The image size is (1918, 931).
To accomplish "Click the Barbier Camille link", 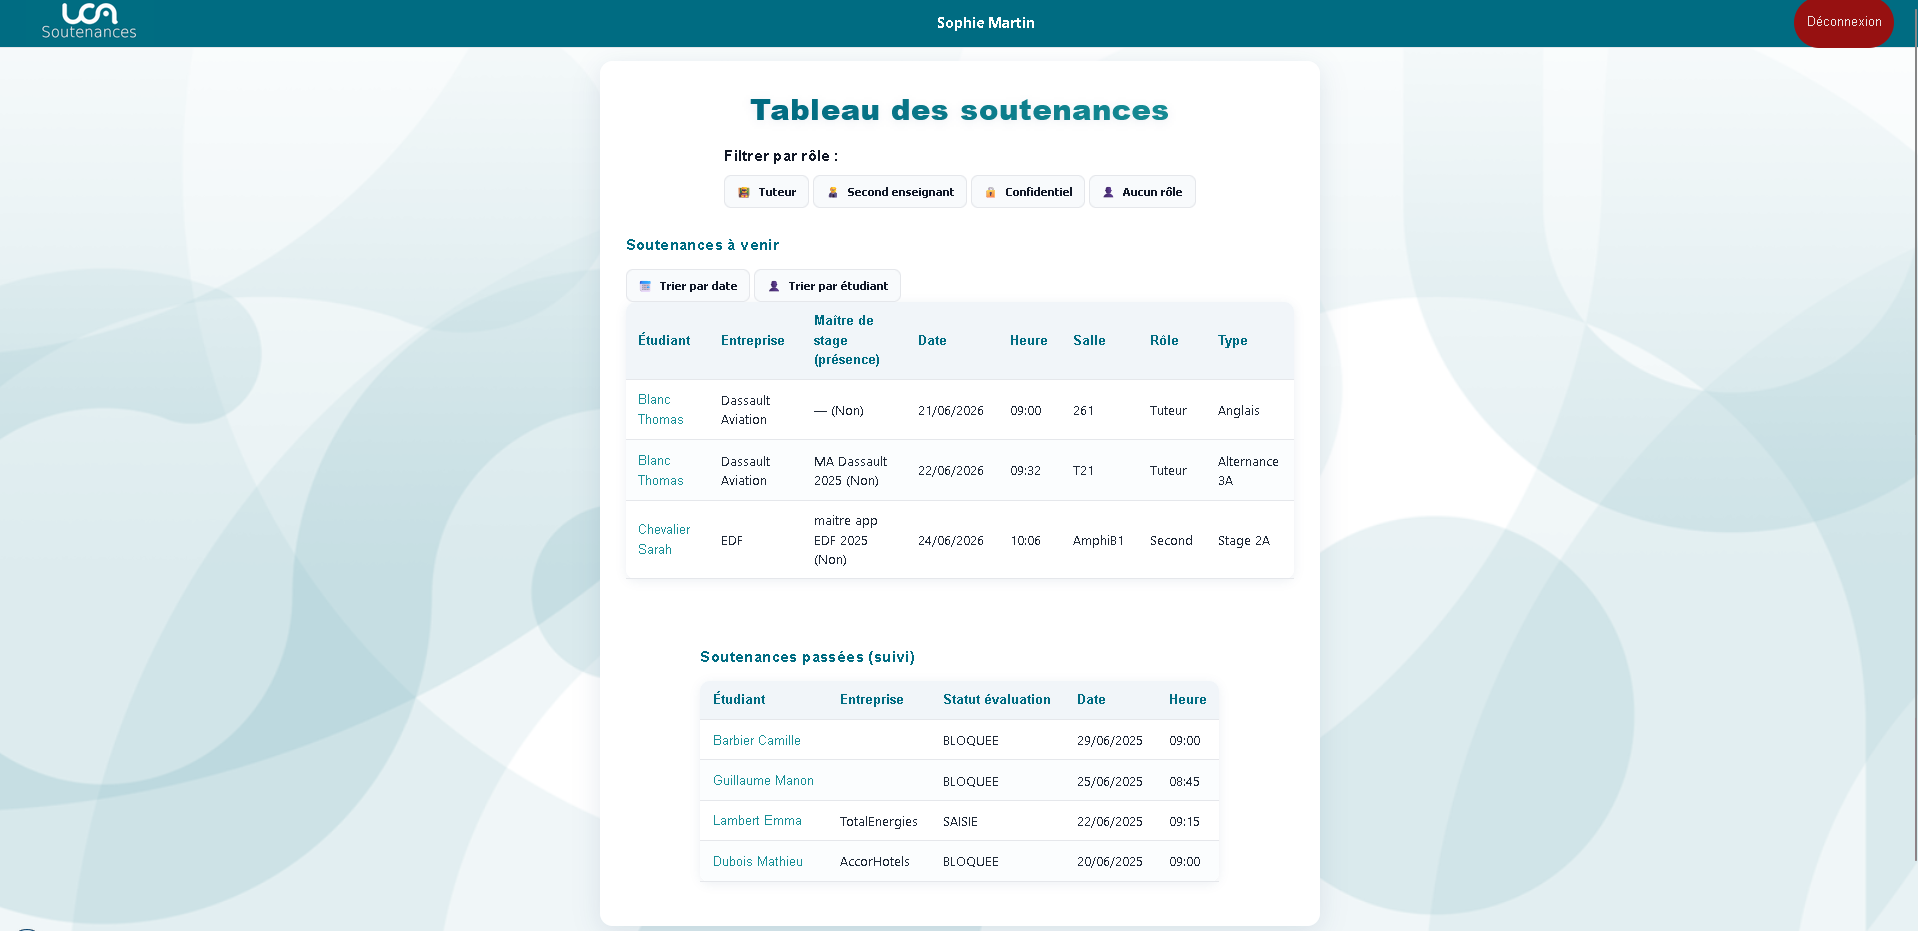I will 756,741.
